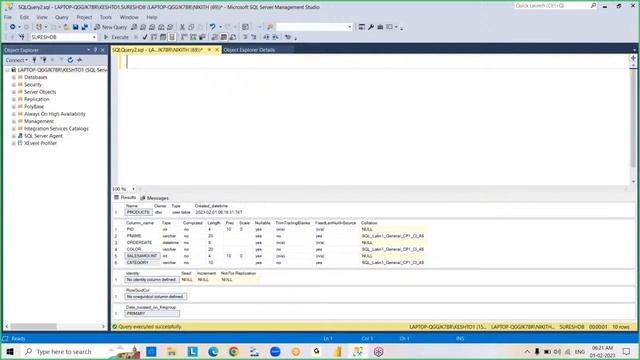Viewport: 640px width, 360px height.
Task: Click the Execute query button
Action: click(116, 37)
